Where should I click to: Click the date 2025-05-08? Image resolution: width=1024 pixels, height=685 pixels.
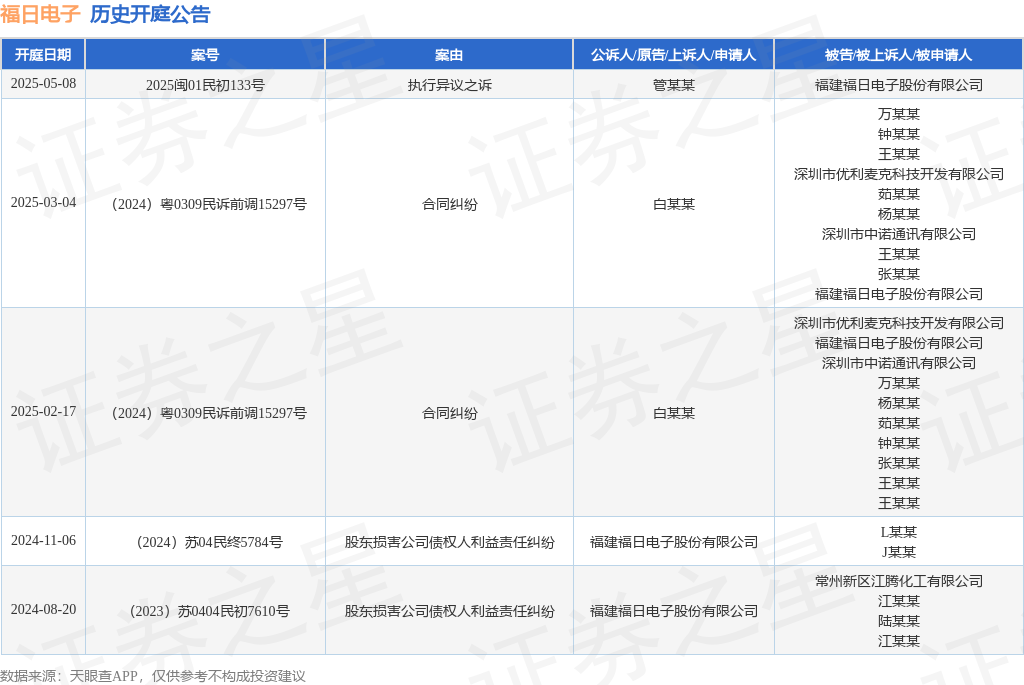click(43, 84)
